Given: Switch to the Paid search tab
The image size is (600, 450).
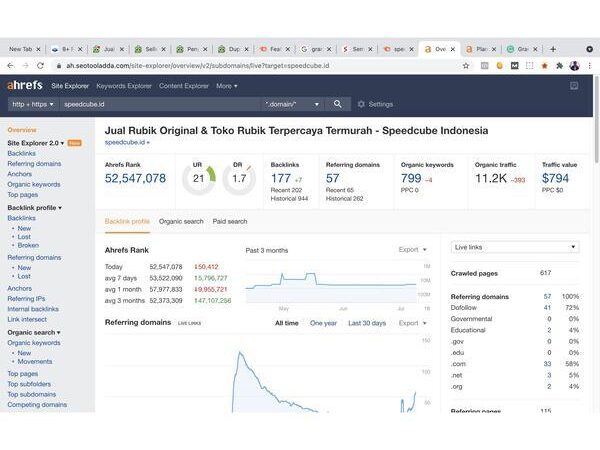Looking at the screenshot, I should pyautogui.click(x=229, y=221).
